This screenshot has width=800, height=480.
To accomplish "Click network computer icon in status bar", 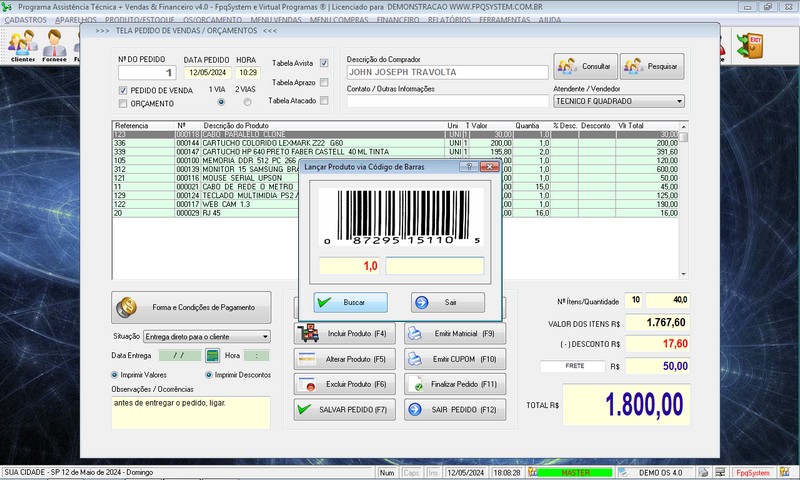I will [x=720, y=472].
